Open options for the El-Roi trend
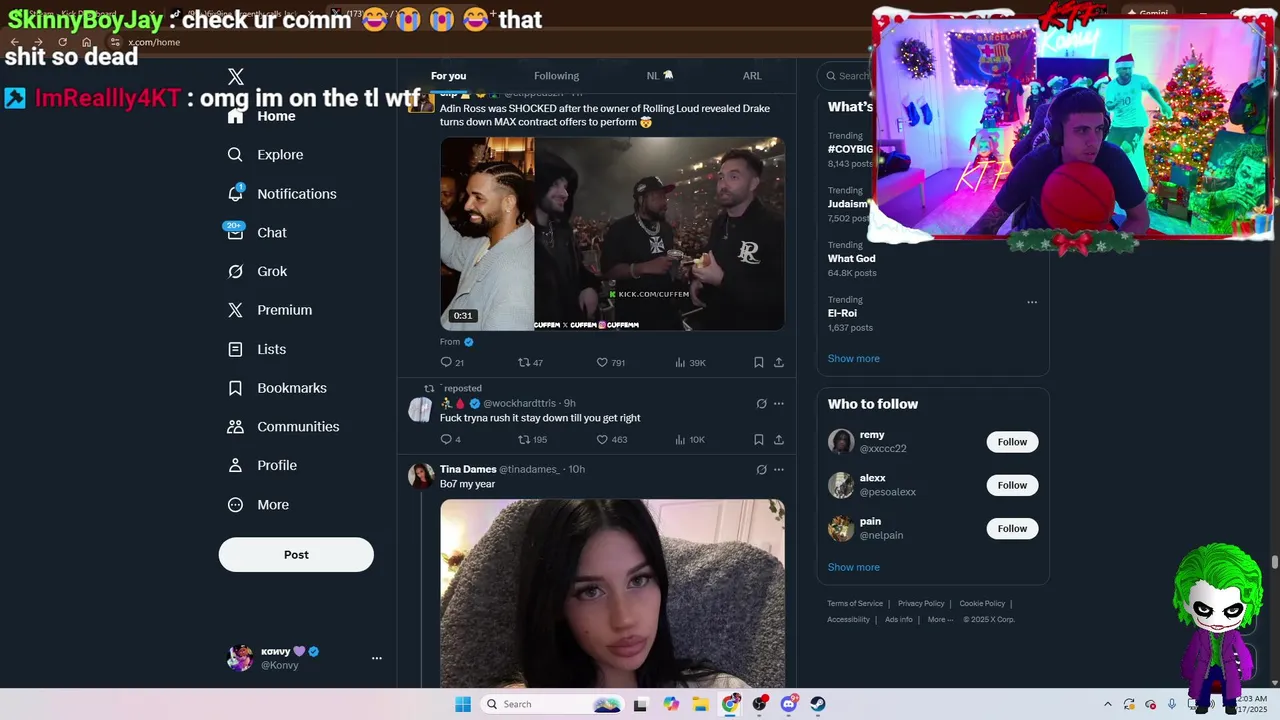 (x=1032, y=302)
